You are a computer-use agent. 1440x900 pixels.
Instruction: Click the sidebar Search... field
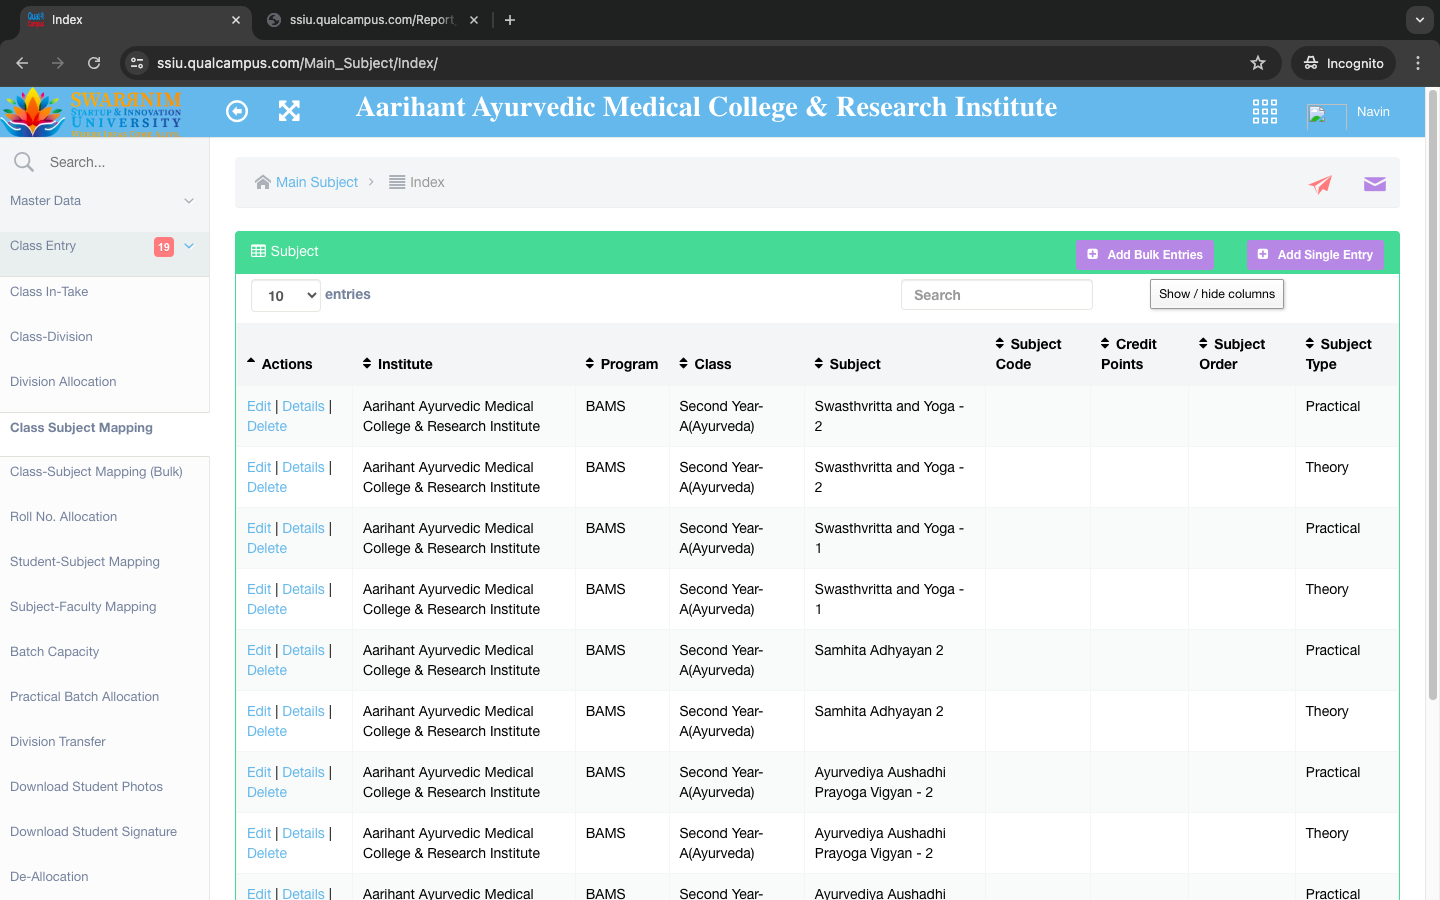[x=120, y=162]
